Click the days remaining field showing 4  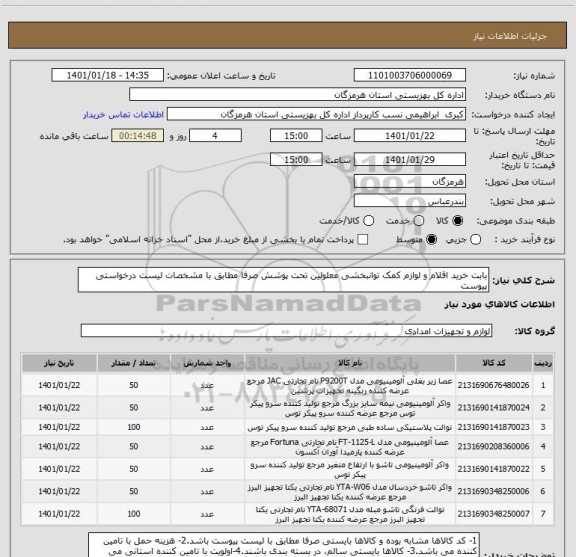(x=215, y=136)
